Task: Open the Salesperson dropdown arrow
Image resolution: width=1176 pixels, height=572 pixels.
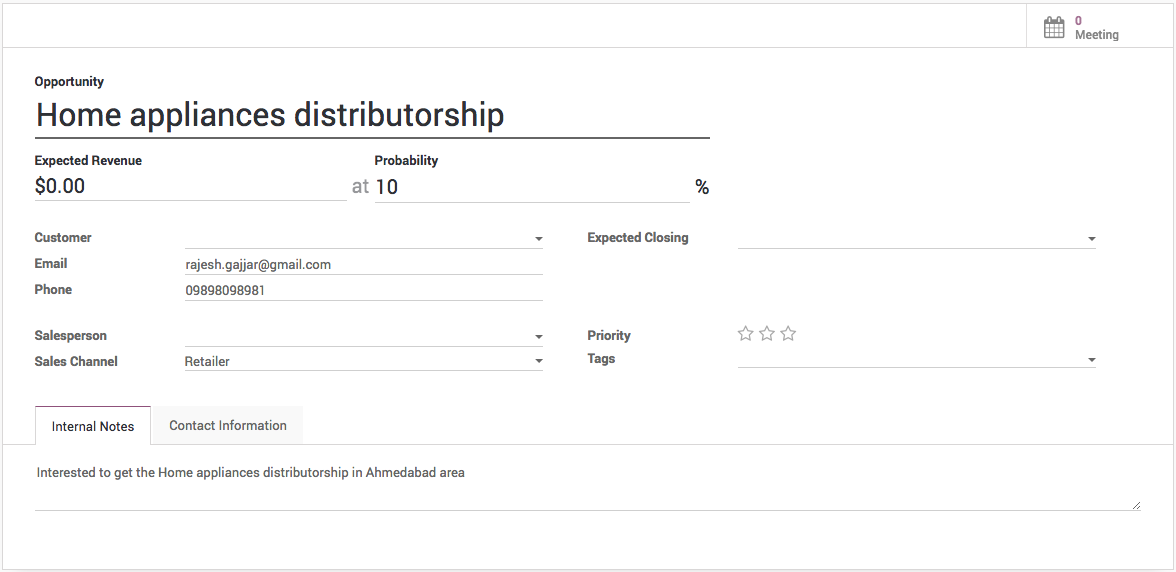Action: [538, 337]
